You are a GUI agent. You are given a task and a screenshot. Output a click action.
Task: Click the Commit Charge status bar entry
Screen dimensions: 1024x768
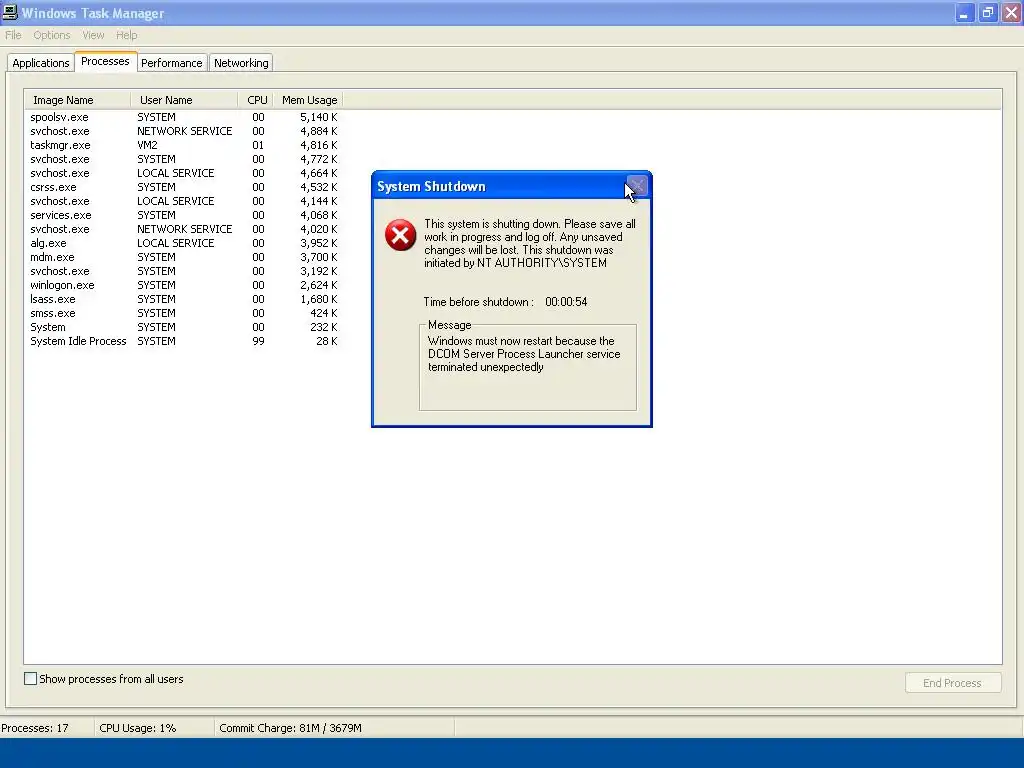coord(291,728)
